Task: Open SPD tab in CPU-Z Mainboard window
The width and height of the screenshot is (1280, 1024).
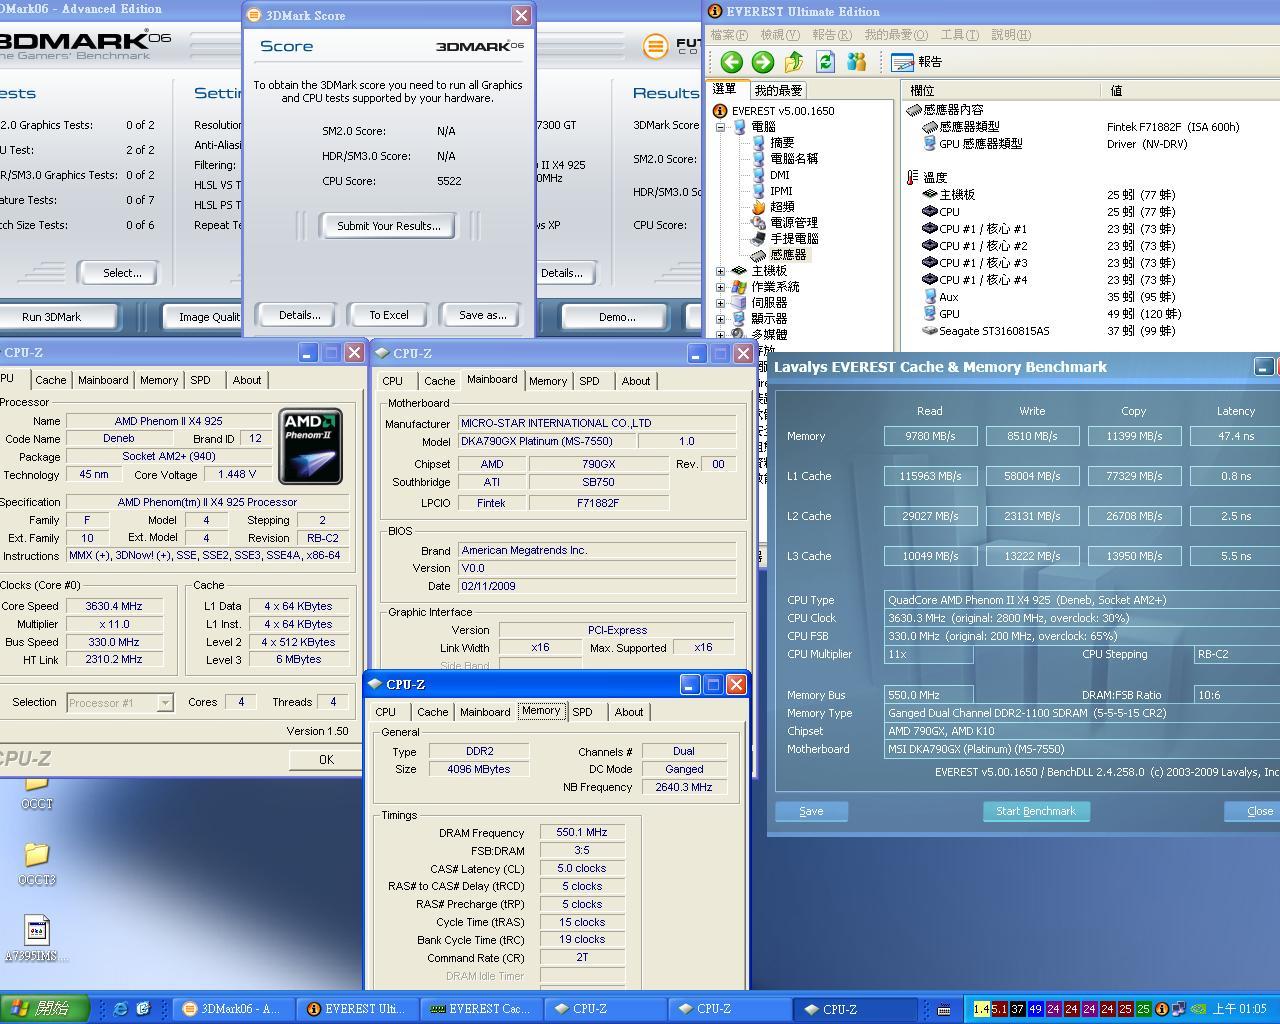Action: click(x=589, y=381)
